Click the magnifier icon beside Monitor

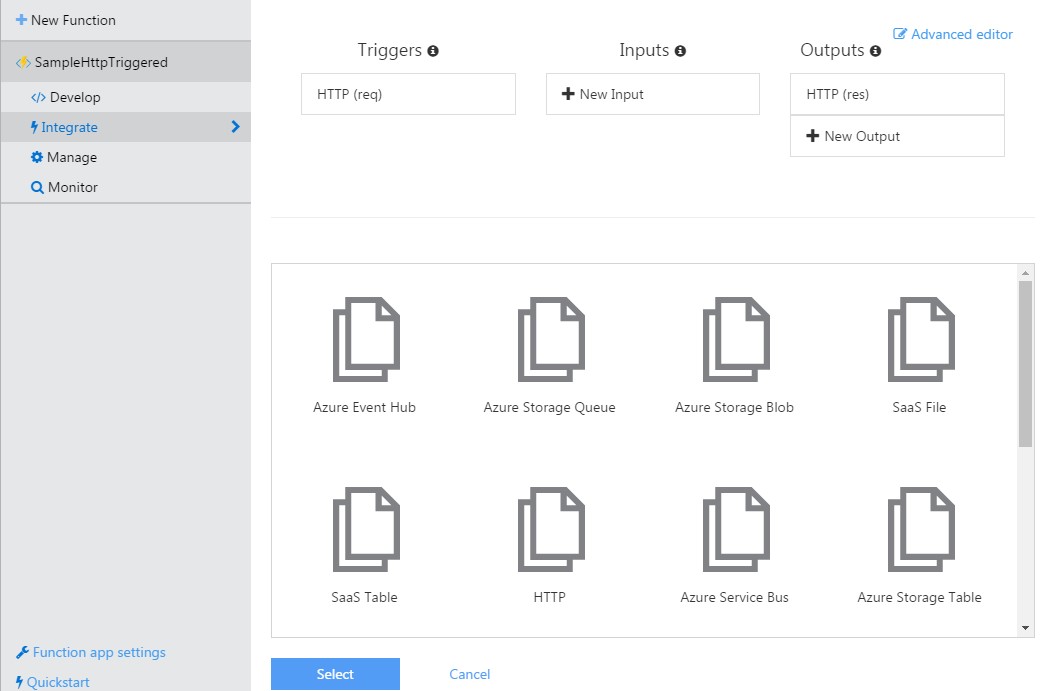(x=37, y=187)
